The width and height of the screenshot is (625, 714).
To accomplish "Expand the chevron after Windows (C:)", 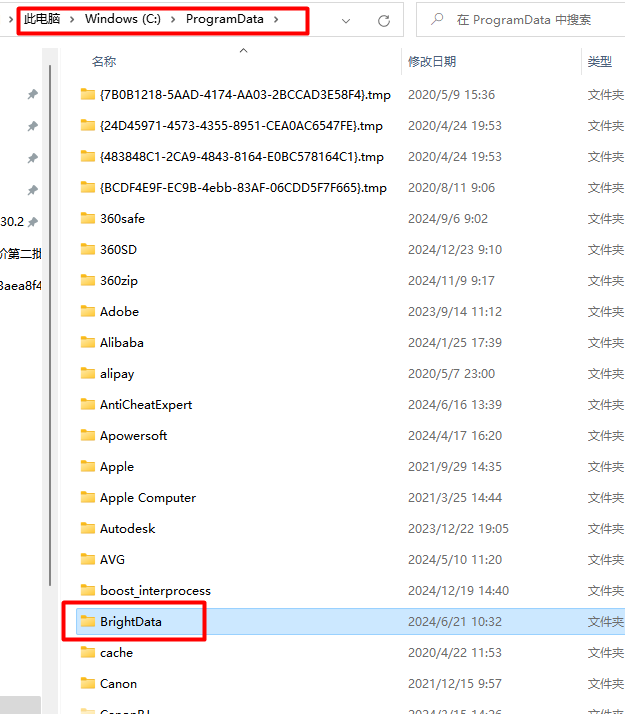I will [x=173, y=20].
